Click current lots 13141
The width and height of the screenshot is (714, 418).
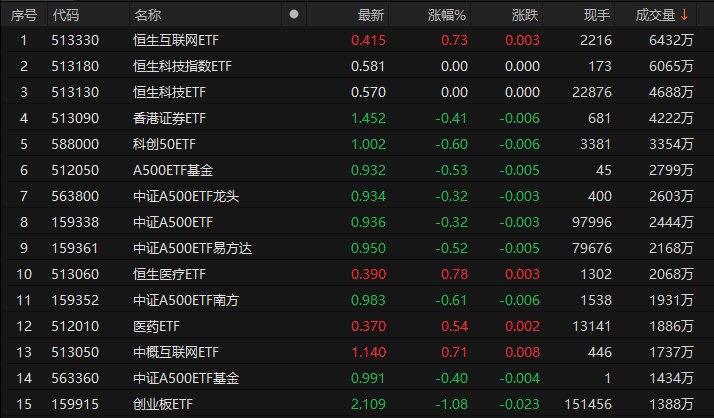tap(592, 326)
